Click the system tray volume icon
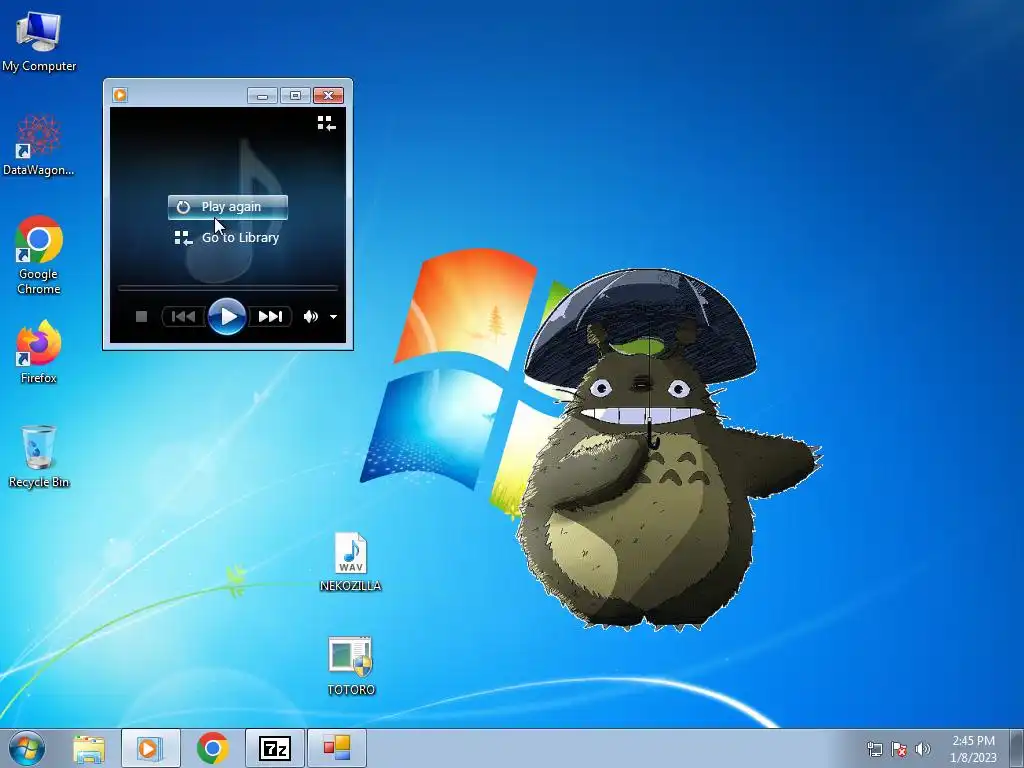Image resolution: width=1024 pixels, height=768 pixels. pos(922,749)
